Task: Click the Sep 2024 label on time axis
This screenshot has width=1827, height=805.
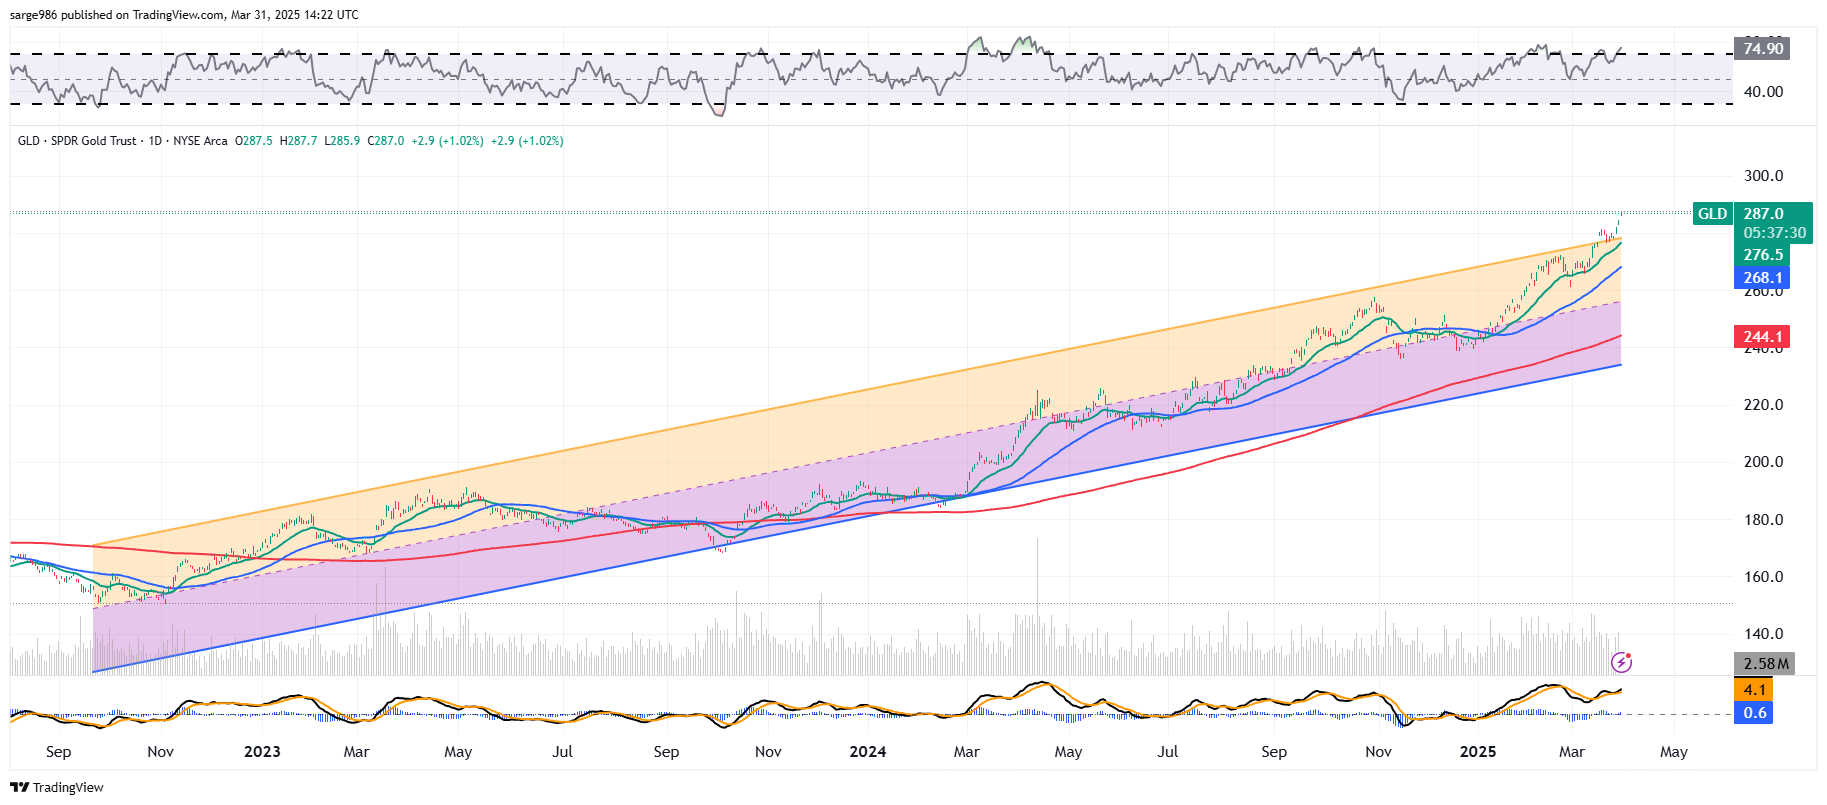Action: (1273, 752)
